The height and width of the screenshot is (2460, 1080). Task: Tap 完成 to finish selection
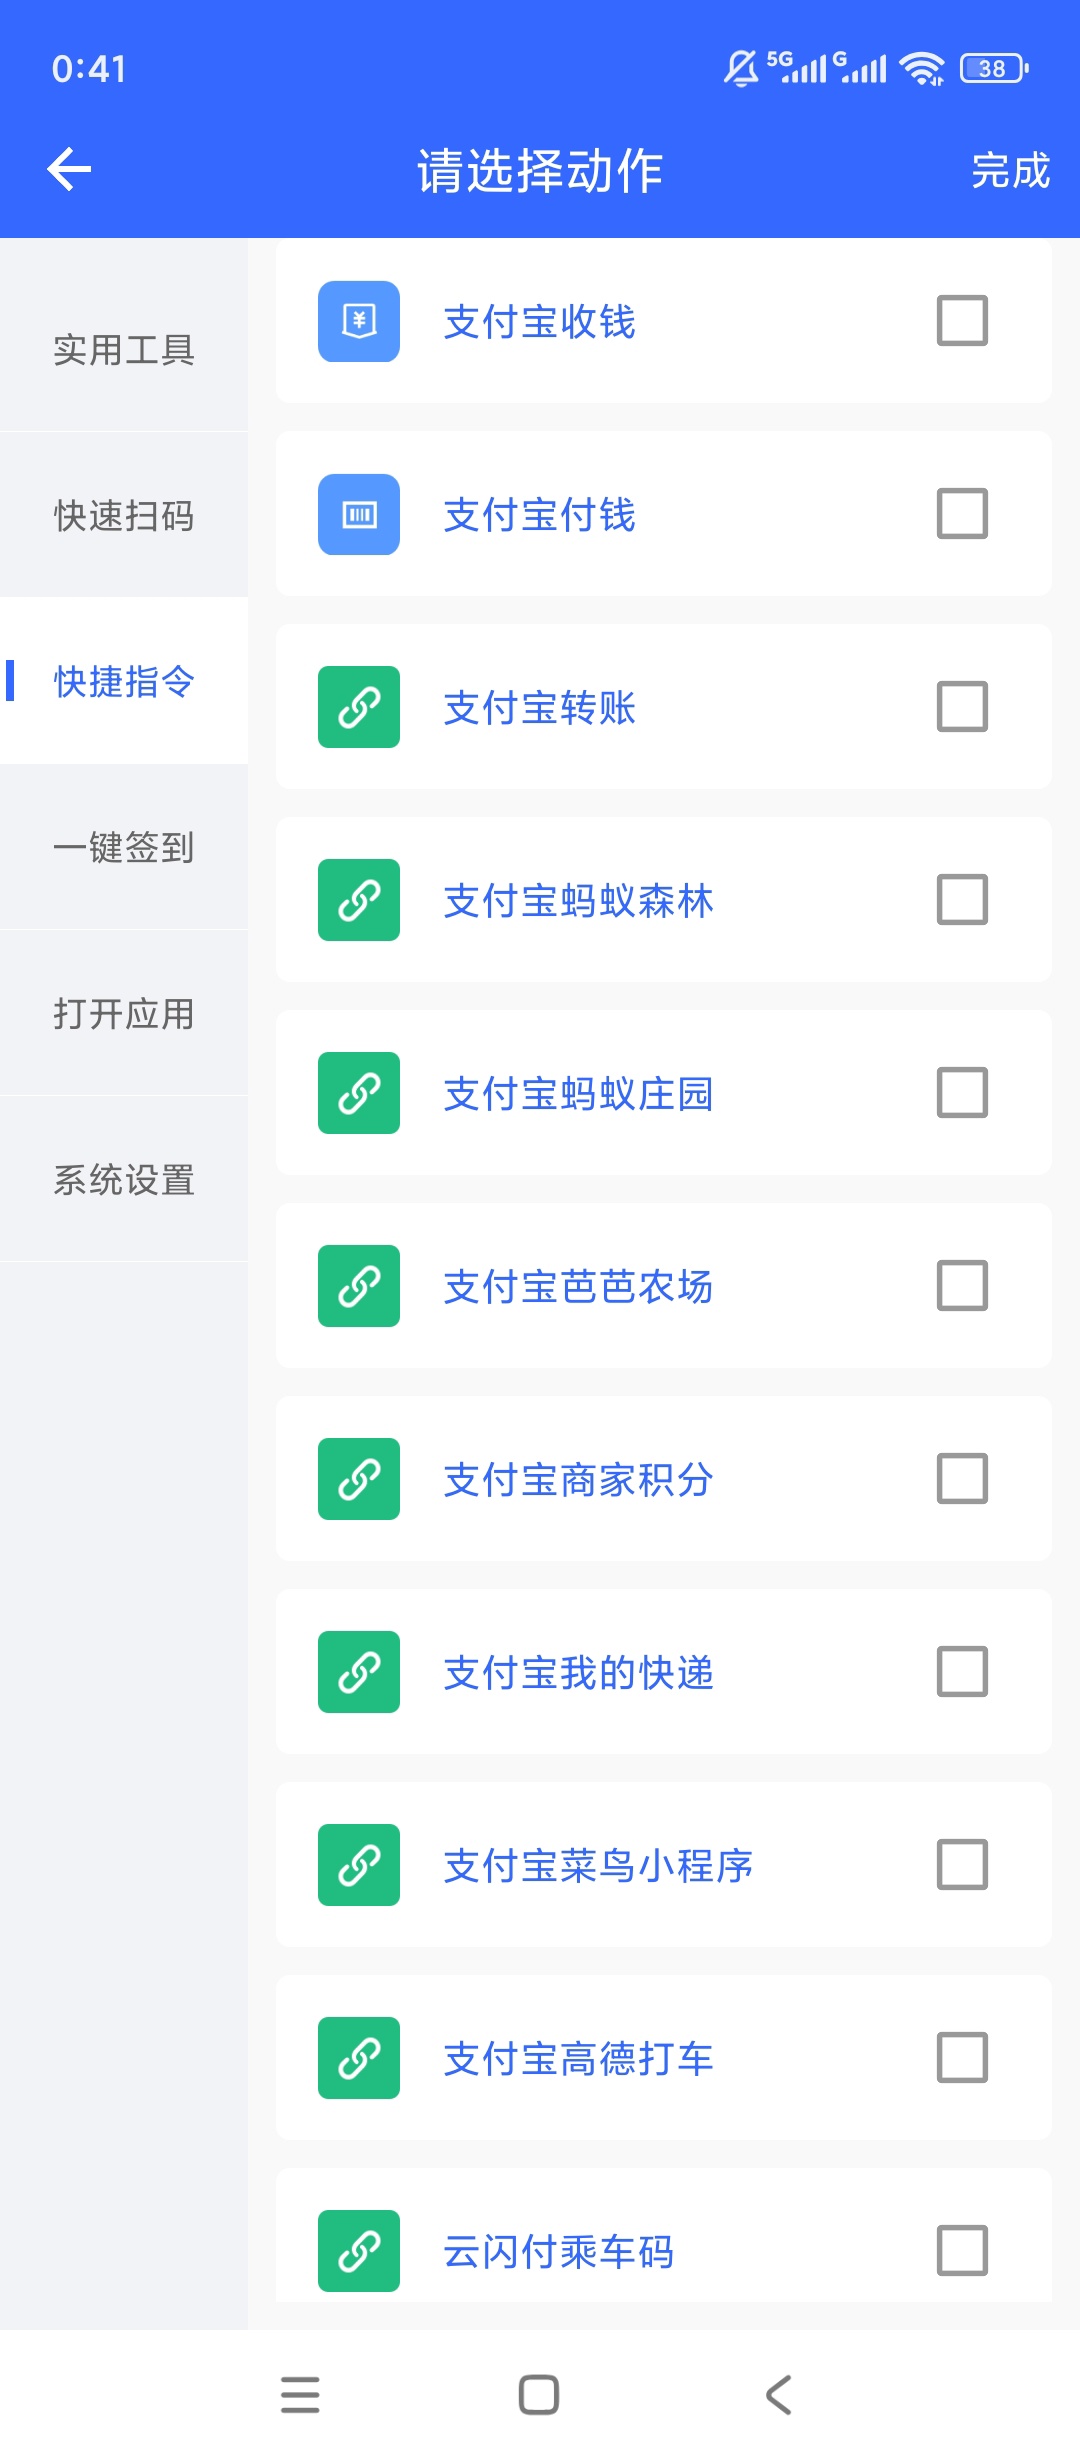click(x=1010, y=170)
